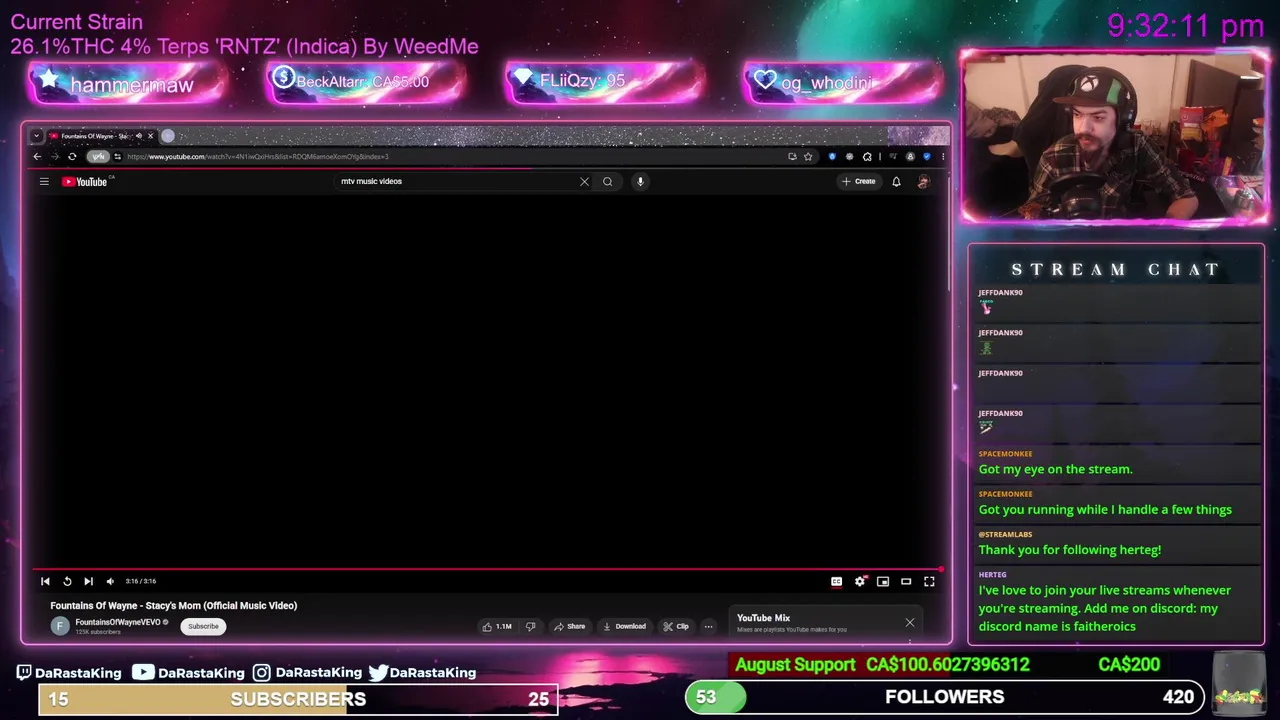1280x720 pixels.
Task: Go to the YouTube home logo
Action: tap(85, 181)
